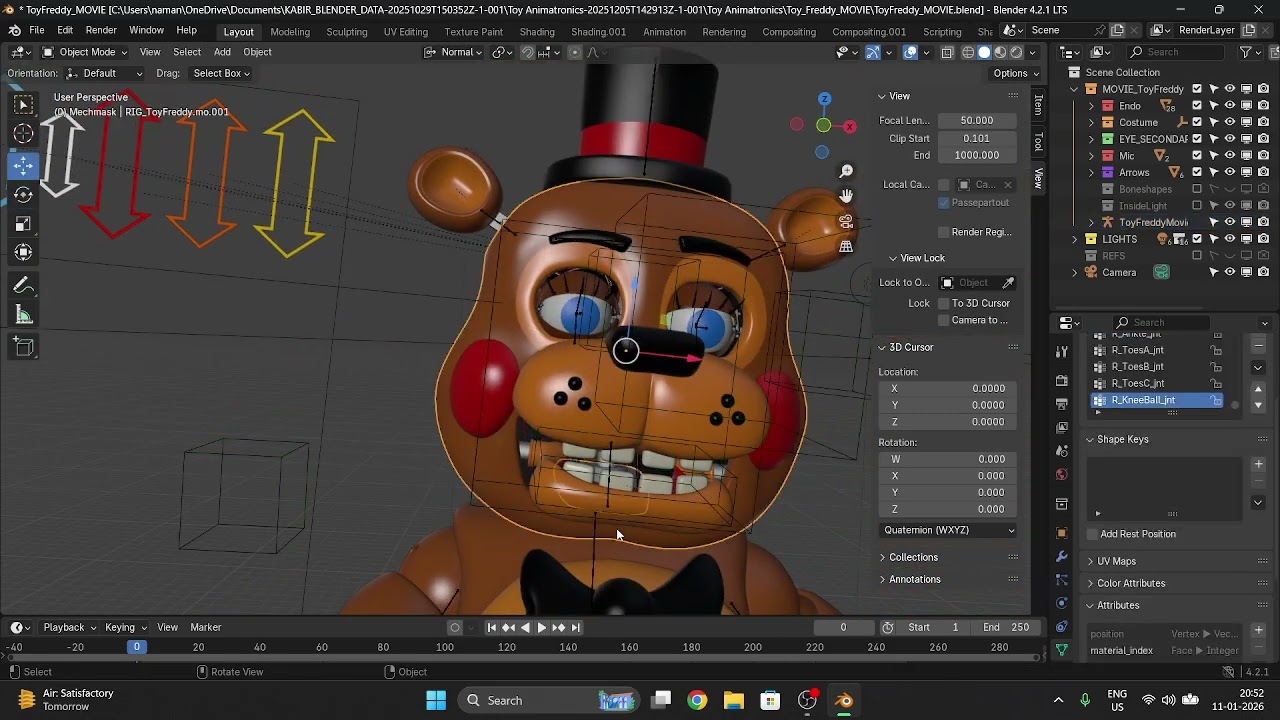Screen dimensions: 1280x720
Task: Open the Object Data green triangle tab
Action: point(1062,650)
